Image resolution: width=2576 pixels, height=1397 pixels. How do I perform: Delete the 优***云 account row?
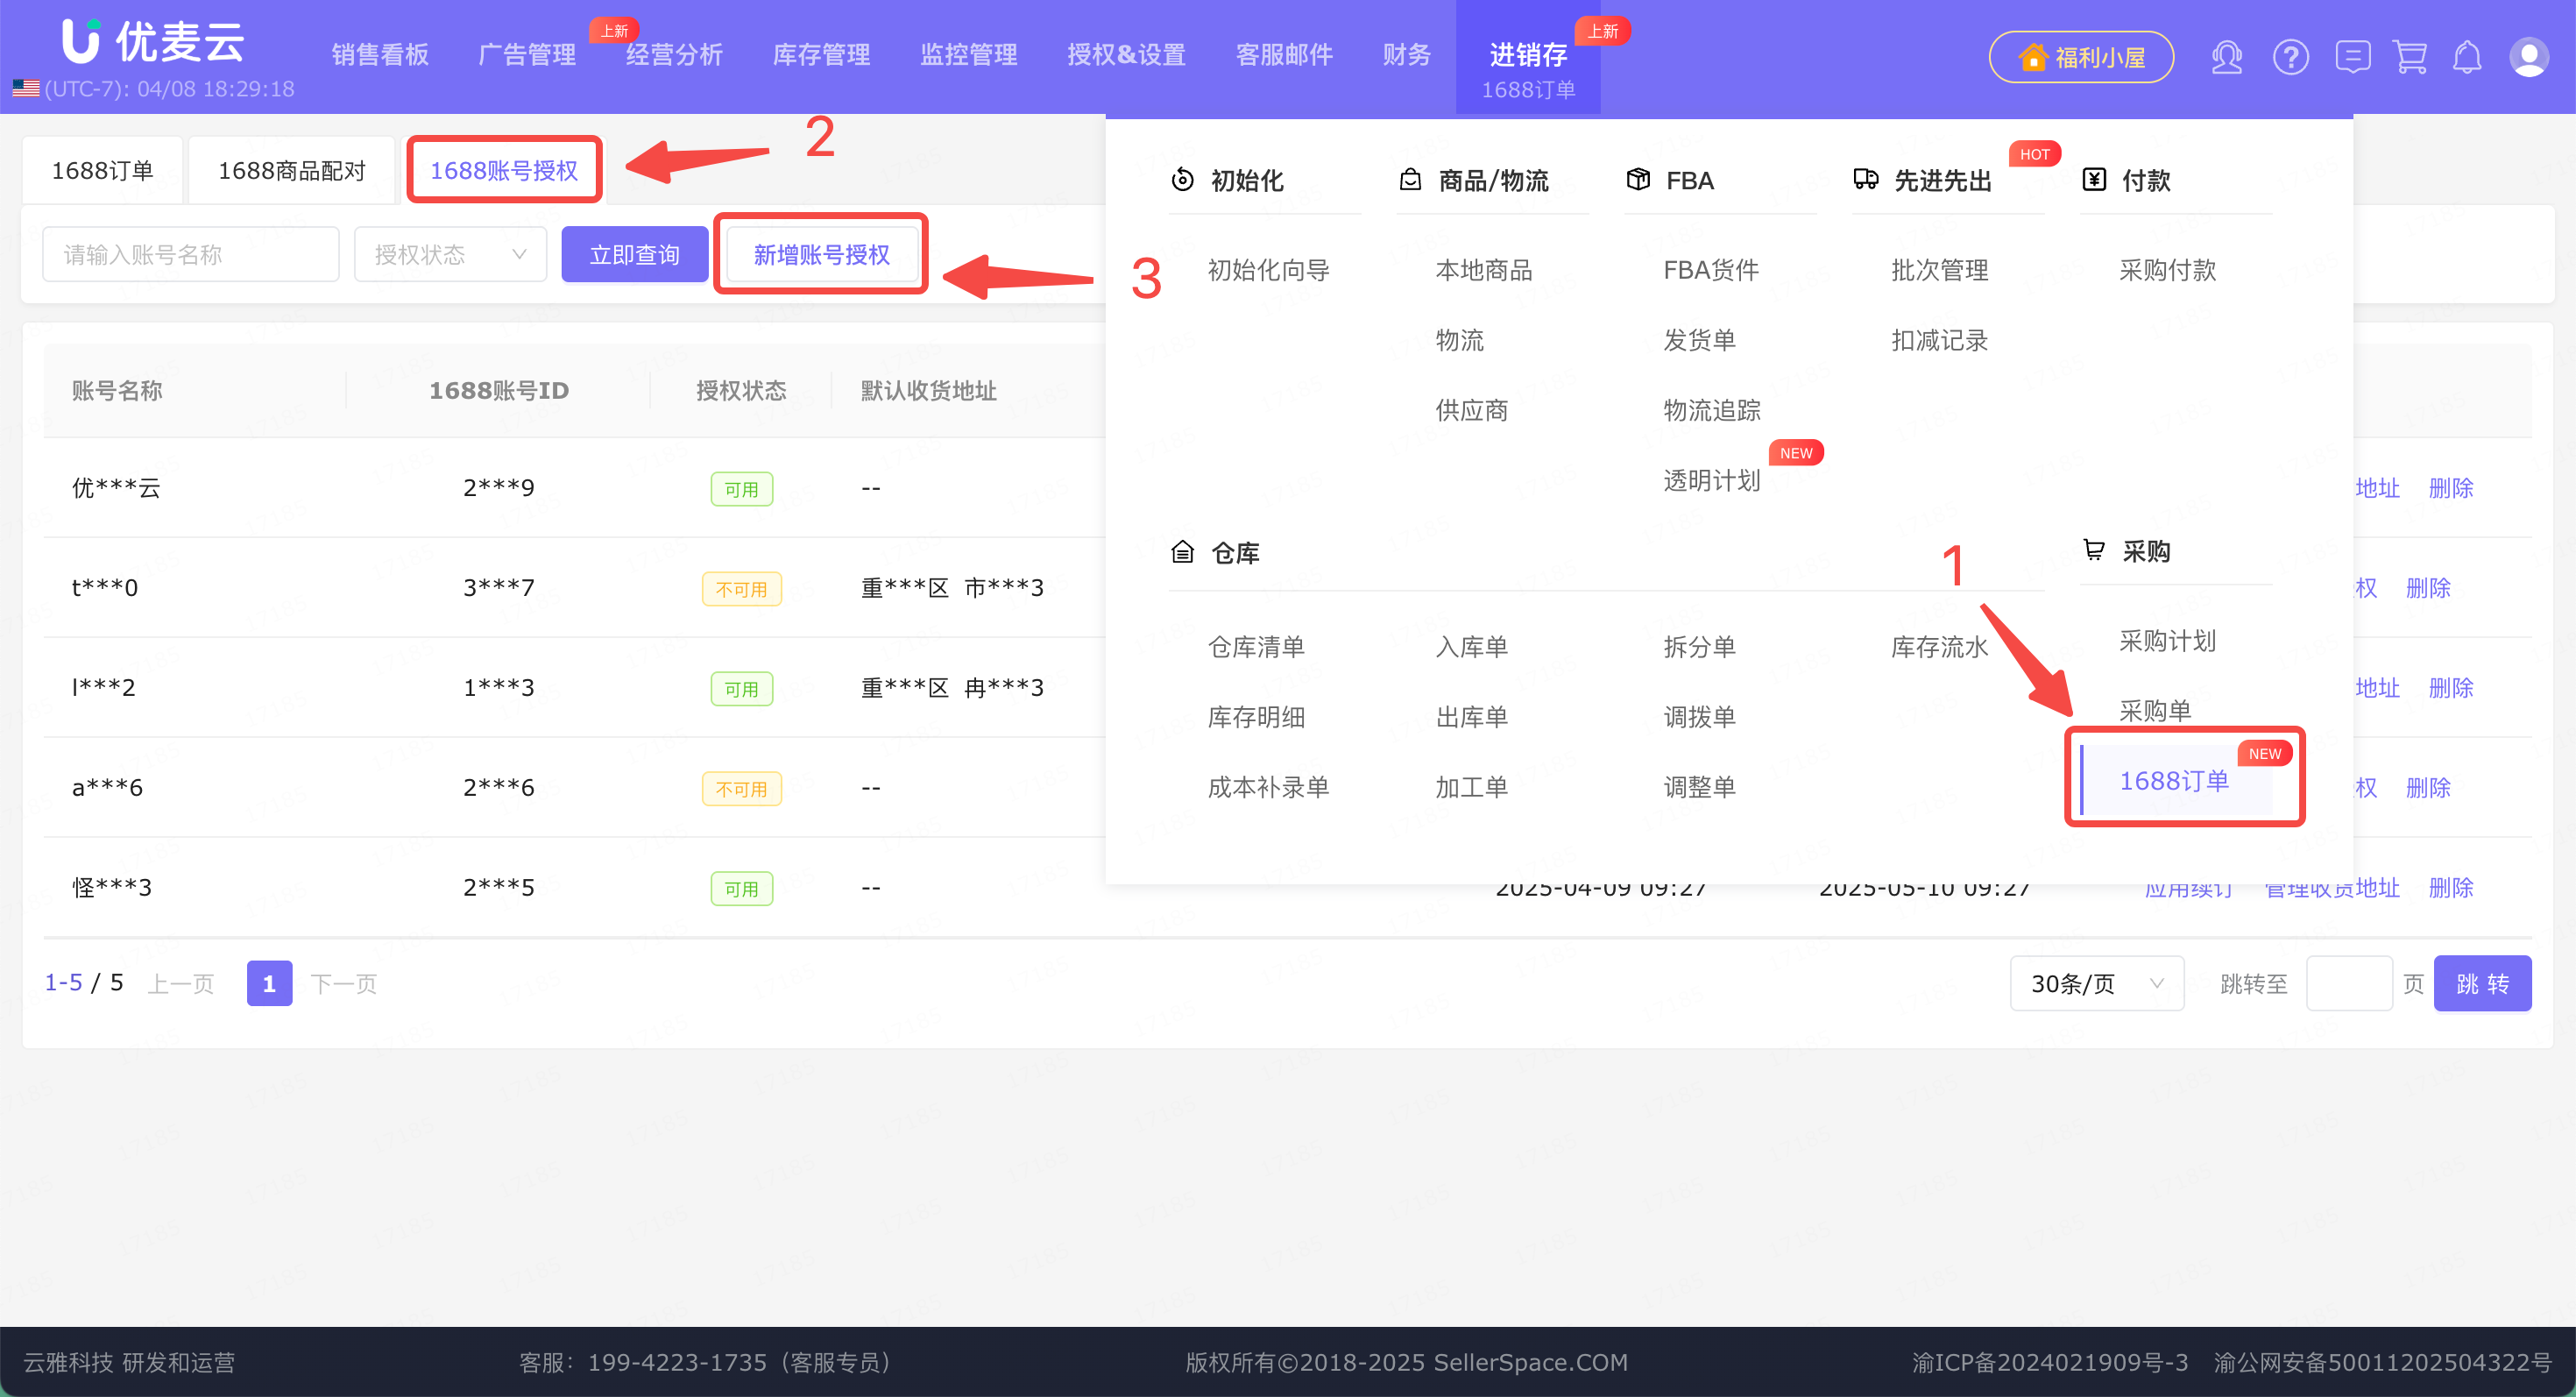tap(2450, 488)
